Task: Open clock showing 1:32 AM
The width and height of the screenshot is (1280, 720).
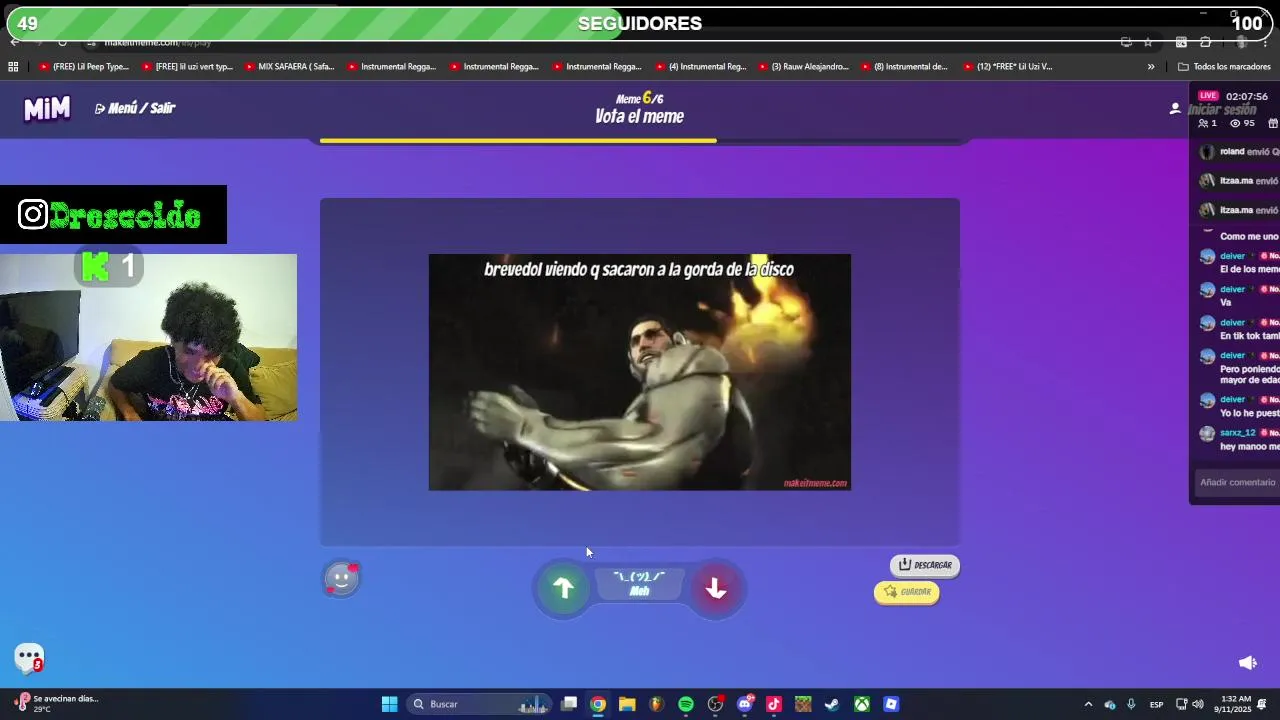Action: tap(1235, 704)
